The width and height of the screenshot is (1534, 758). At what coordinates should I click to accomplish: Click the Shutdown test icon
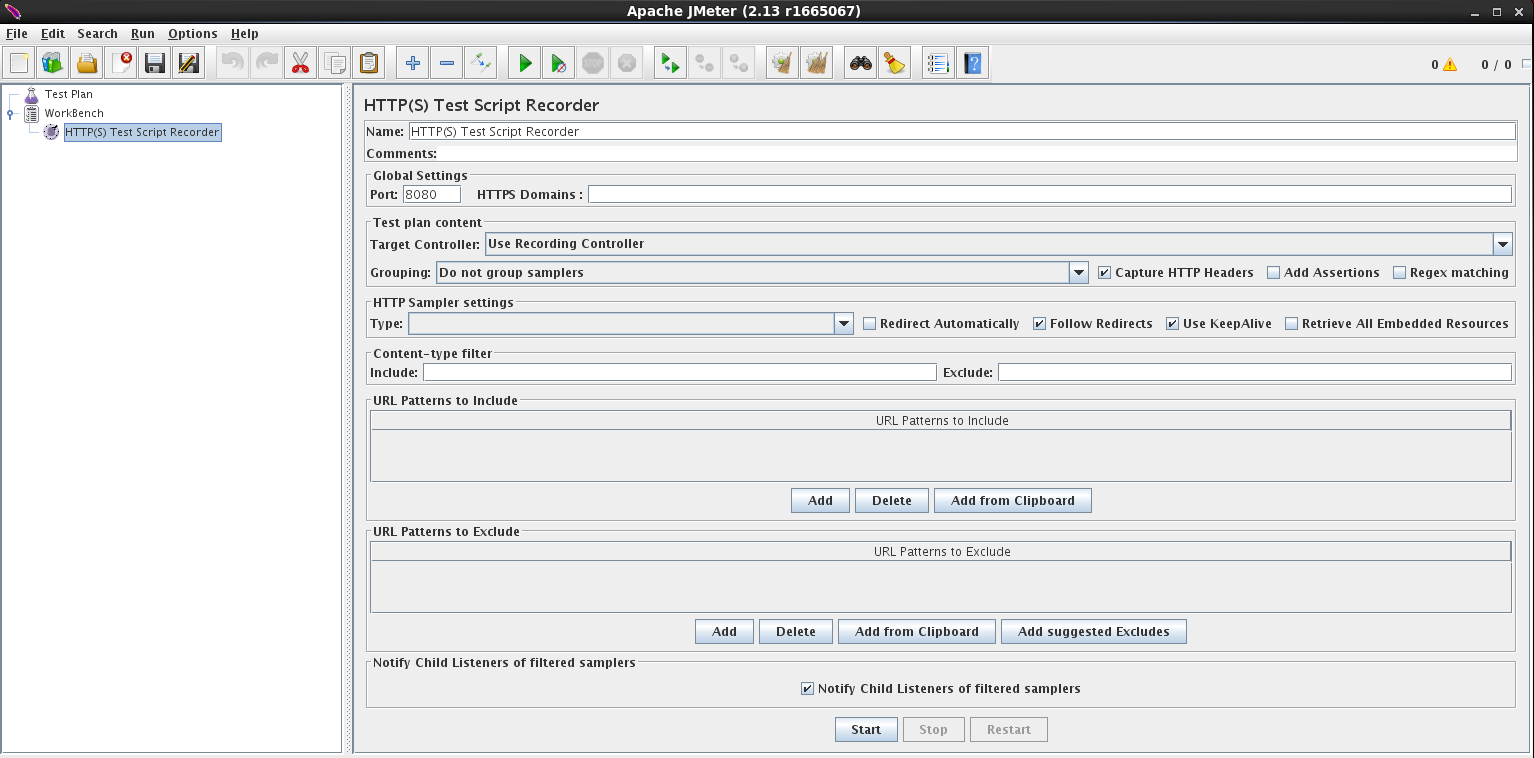(627, 63)
